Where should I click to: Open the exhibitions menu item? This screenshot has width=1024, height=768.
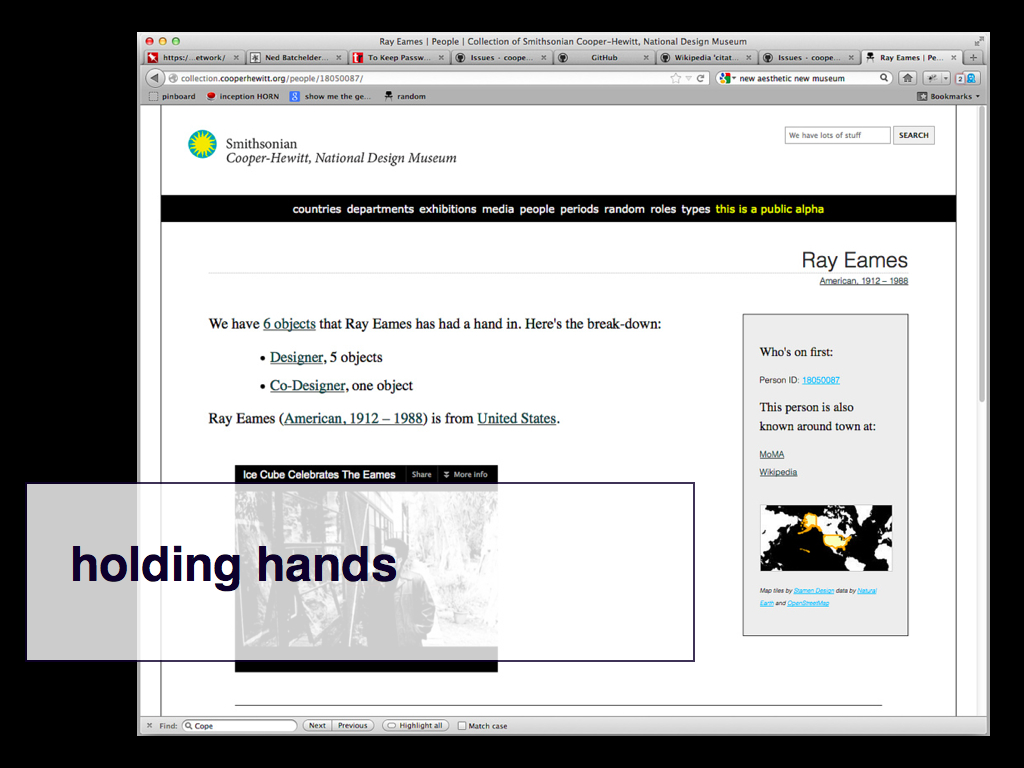click(447, 209)
